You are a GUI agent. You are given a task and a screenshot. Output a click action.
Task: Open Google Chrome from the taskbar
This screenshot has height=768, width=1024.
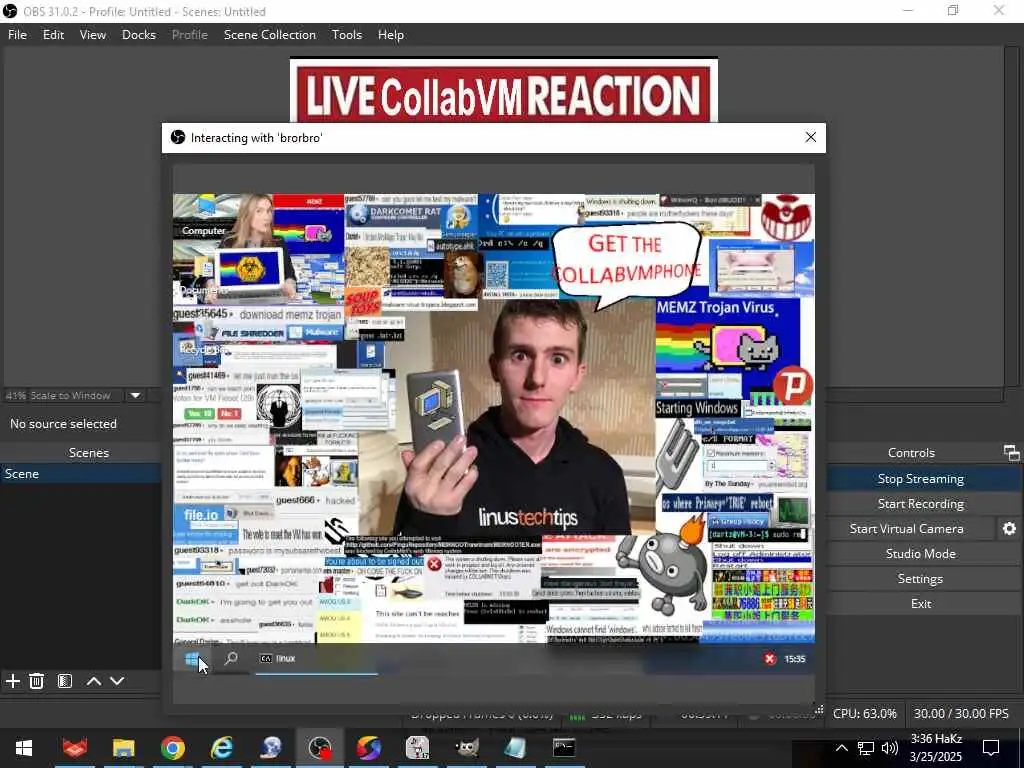pyautogui.click(x=172, y=748)
